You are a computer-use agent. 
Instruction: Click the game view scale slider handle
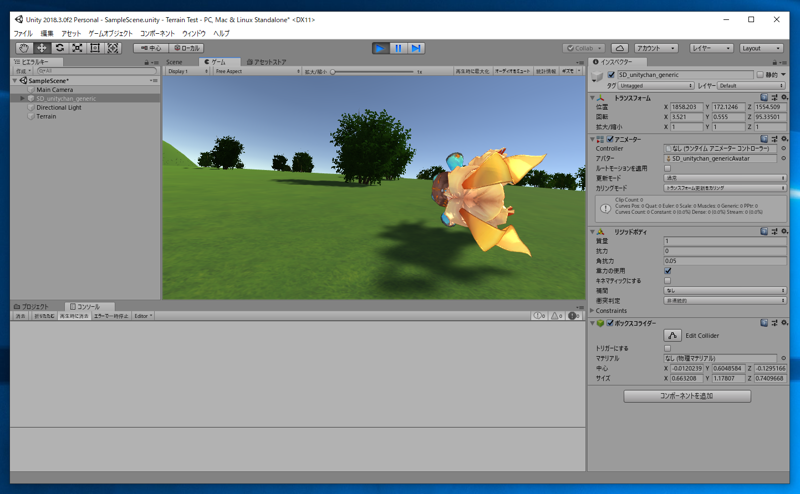(x=333, y=72)
